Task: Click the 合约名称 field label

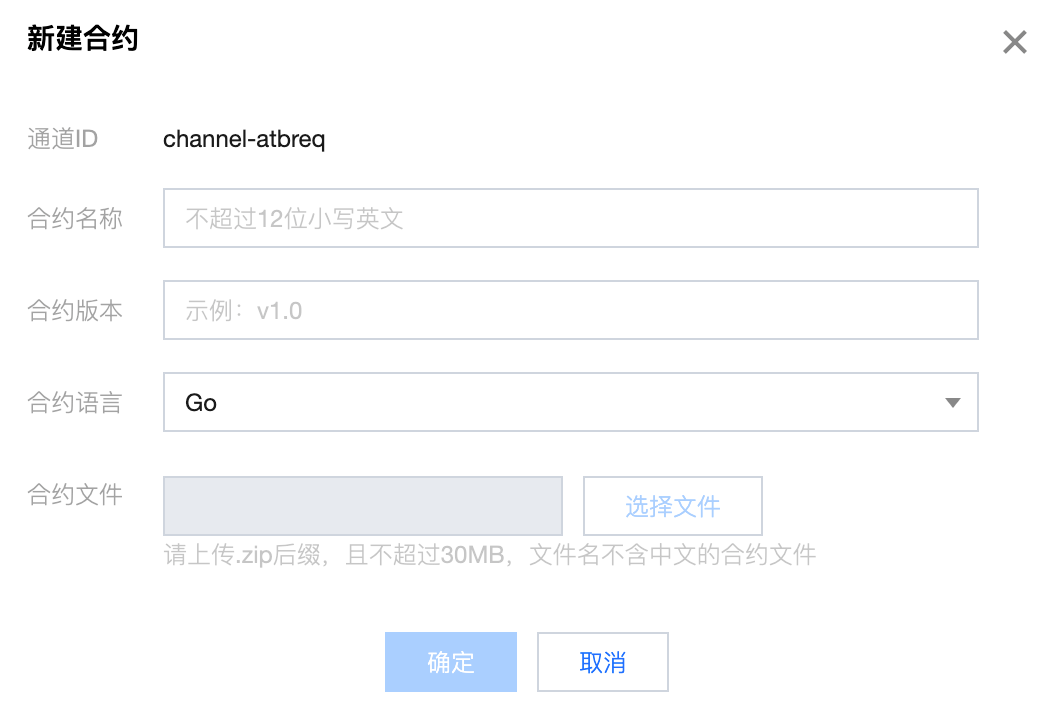Action: (x=75, y=219)
